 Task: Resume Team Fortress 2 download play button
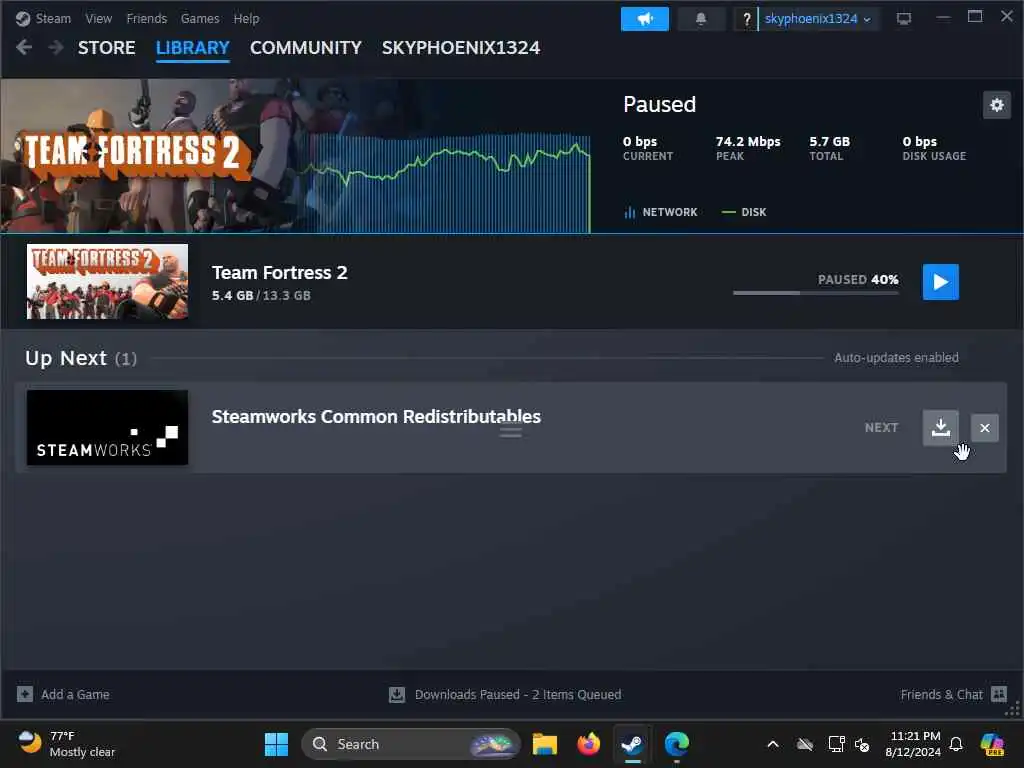[940, 282]
